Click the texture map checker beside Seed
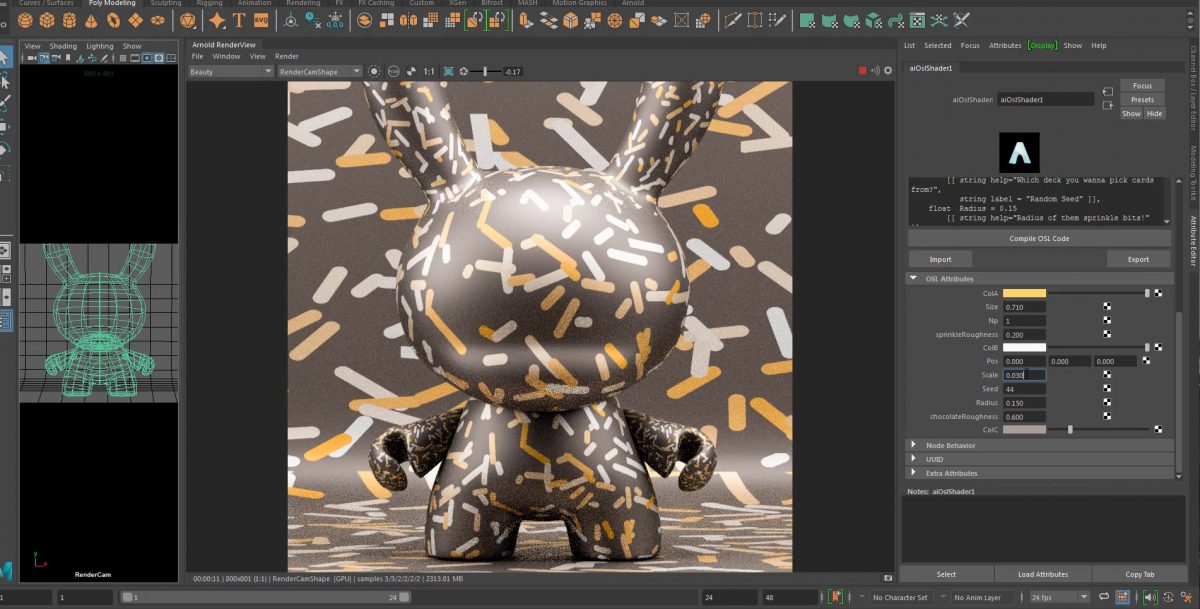Screen dimensions: 1200x609 pyautogui.click(x=1106, y=388)
